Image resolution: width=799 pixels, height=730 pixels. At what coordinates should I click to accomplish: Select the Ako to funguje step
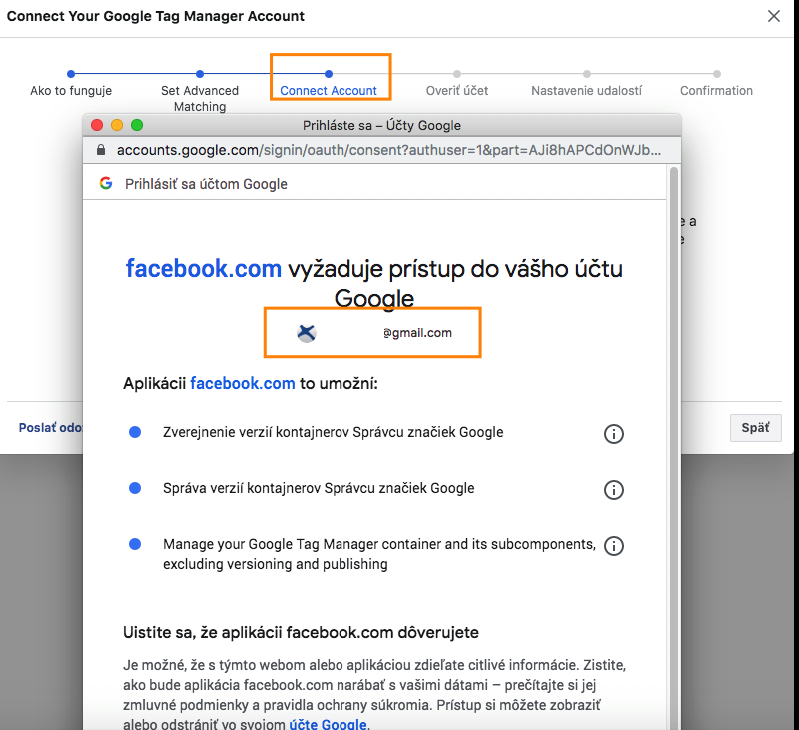(x=71, y=90)
